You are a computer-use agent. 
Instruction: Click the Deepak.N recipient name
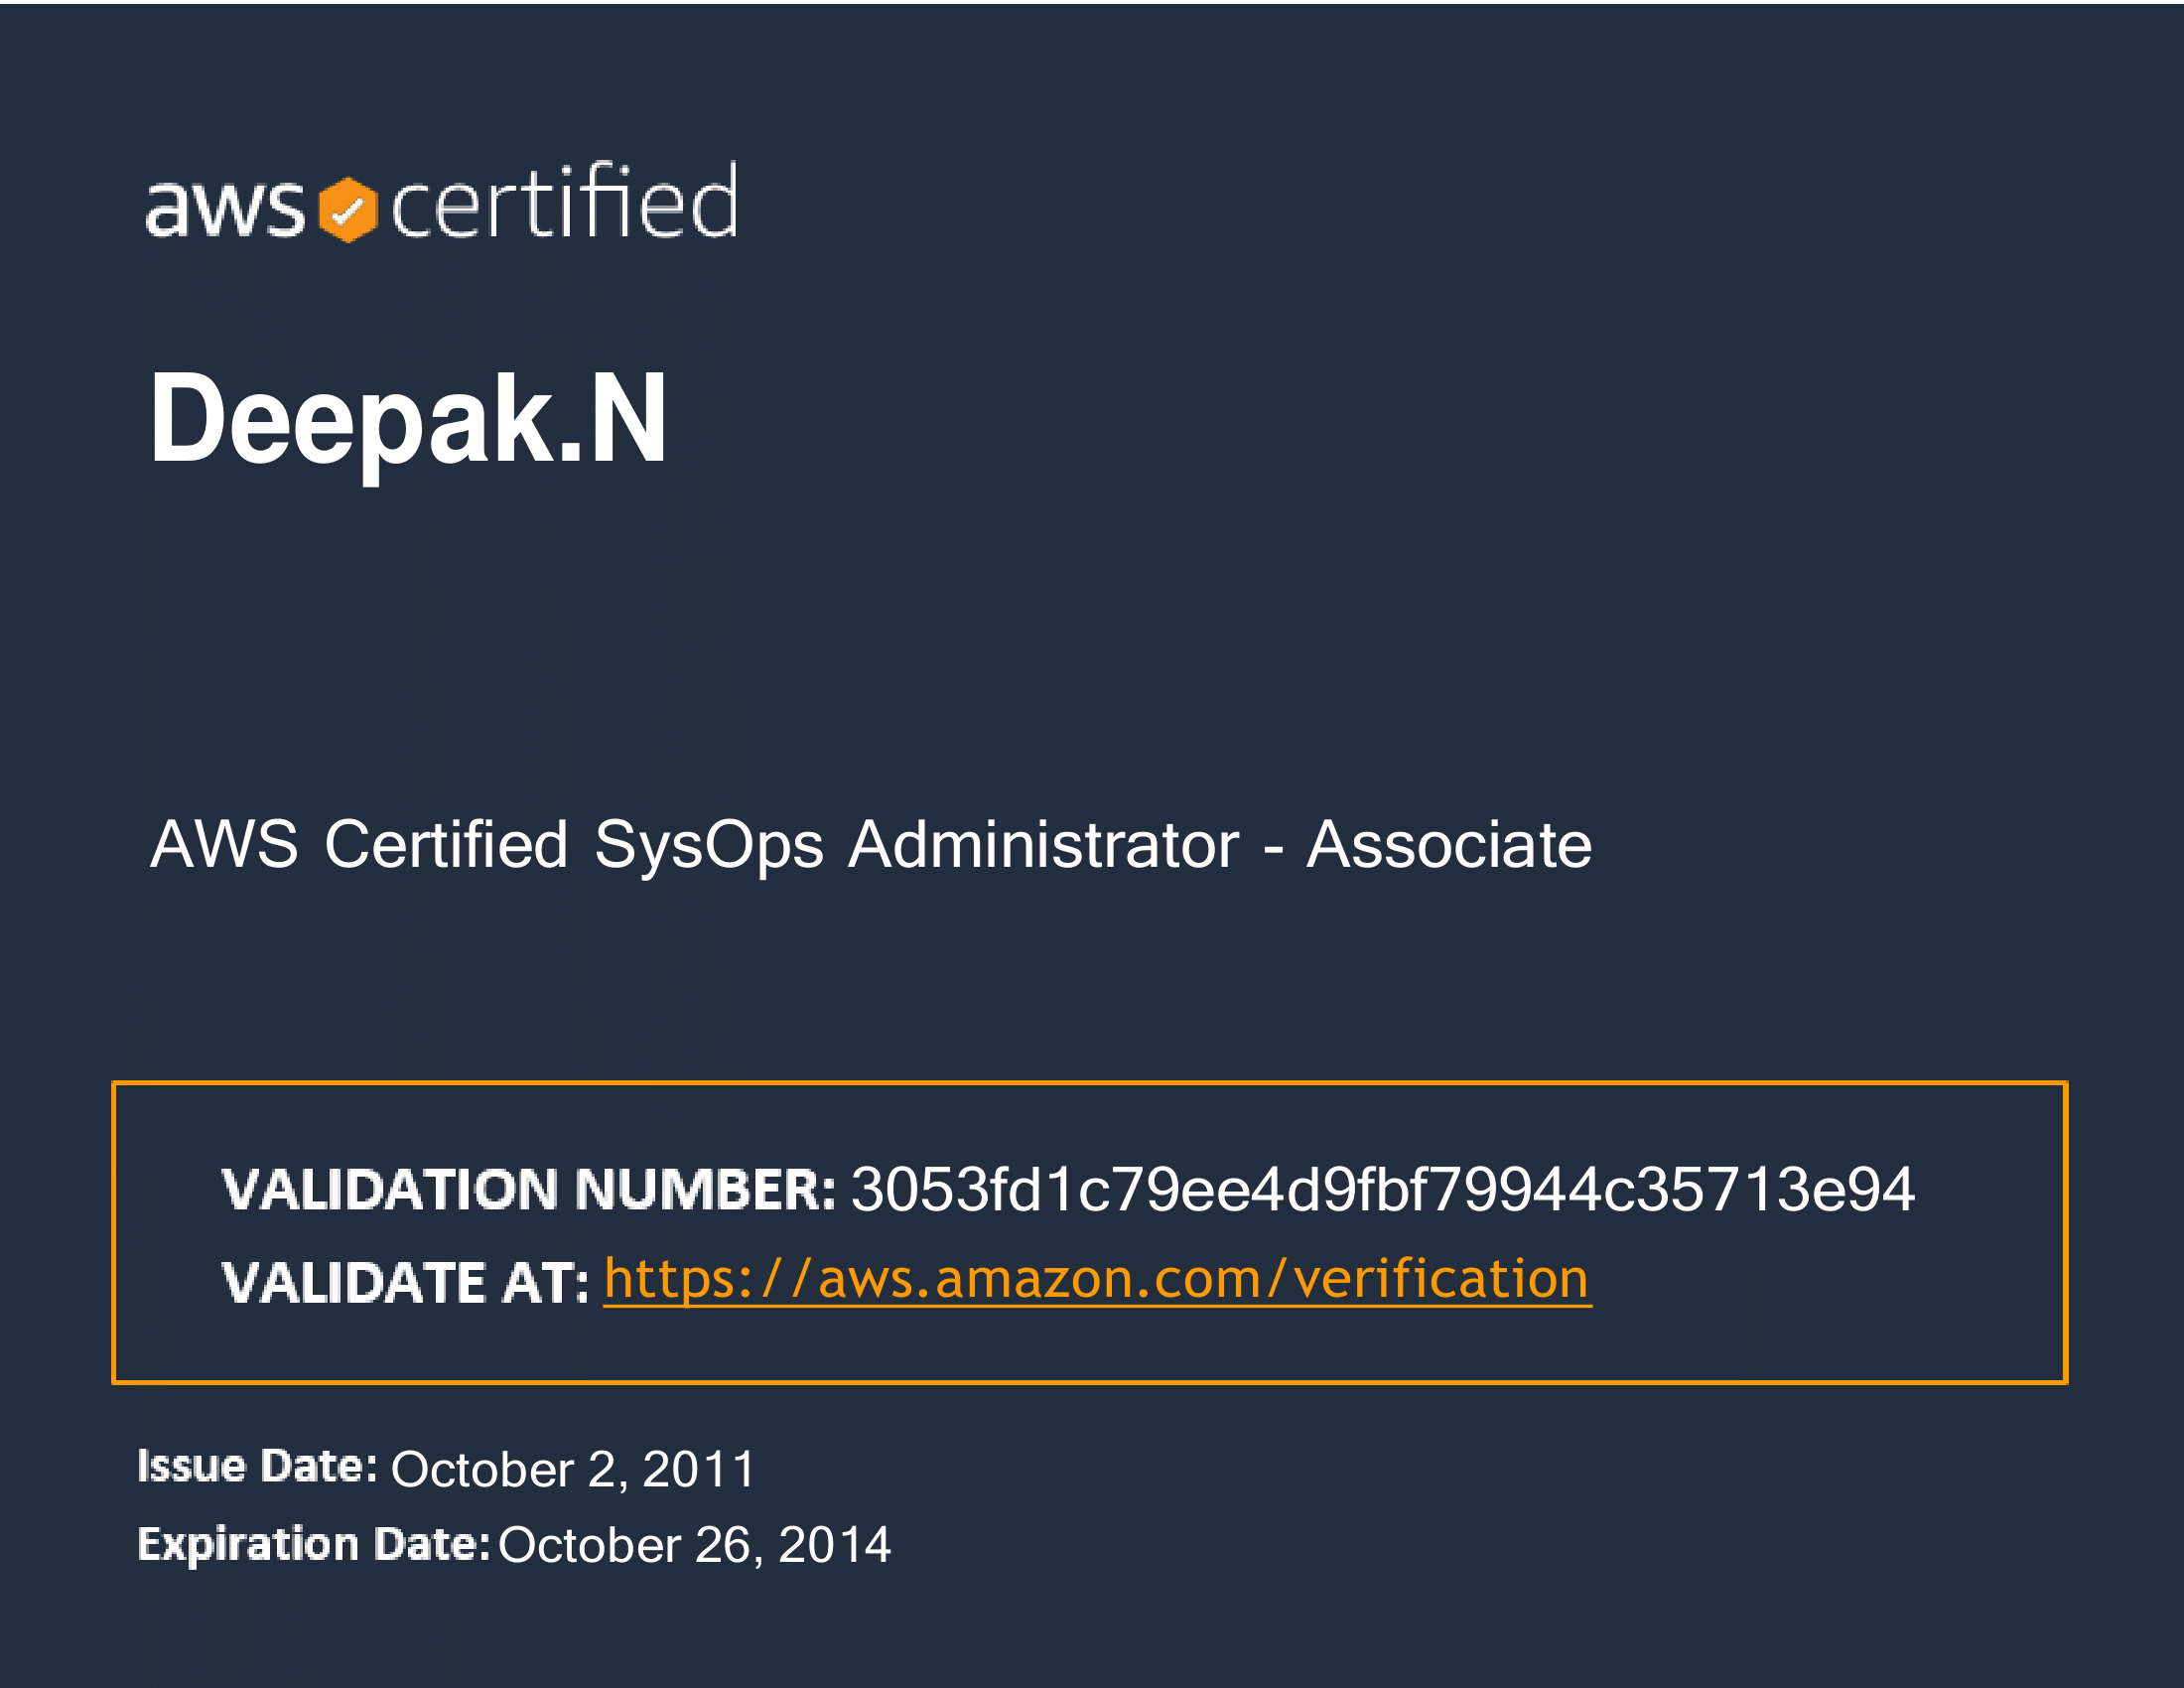(408, 418)
